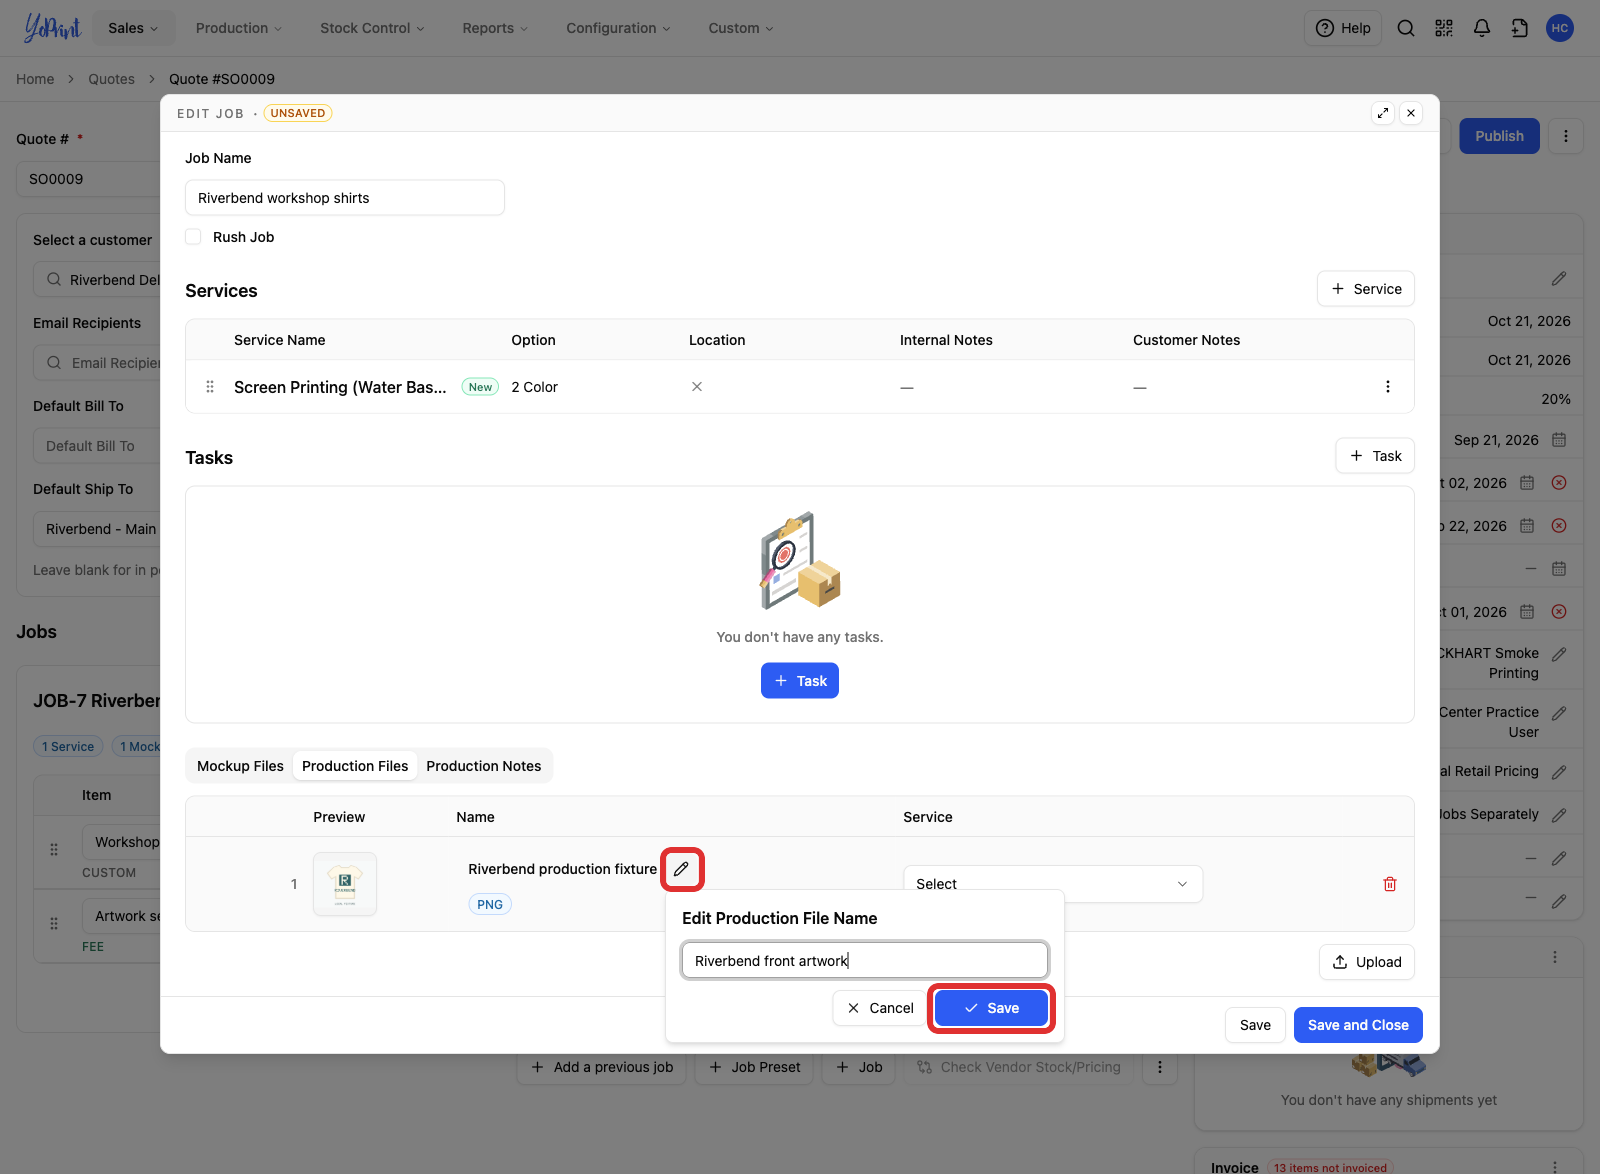The width and height of the screenshot is (1600, 1174).
Task: Open calendar for Sep 21, 2026 date
Action: click(1558, 440)
